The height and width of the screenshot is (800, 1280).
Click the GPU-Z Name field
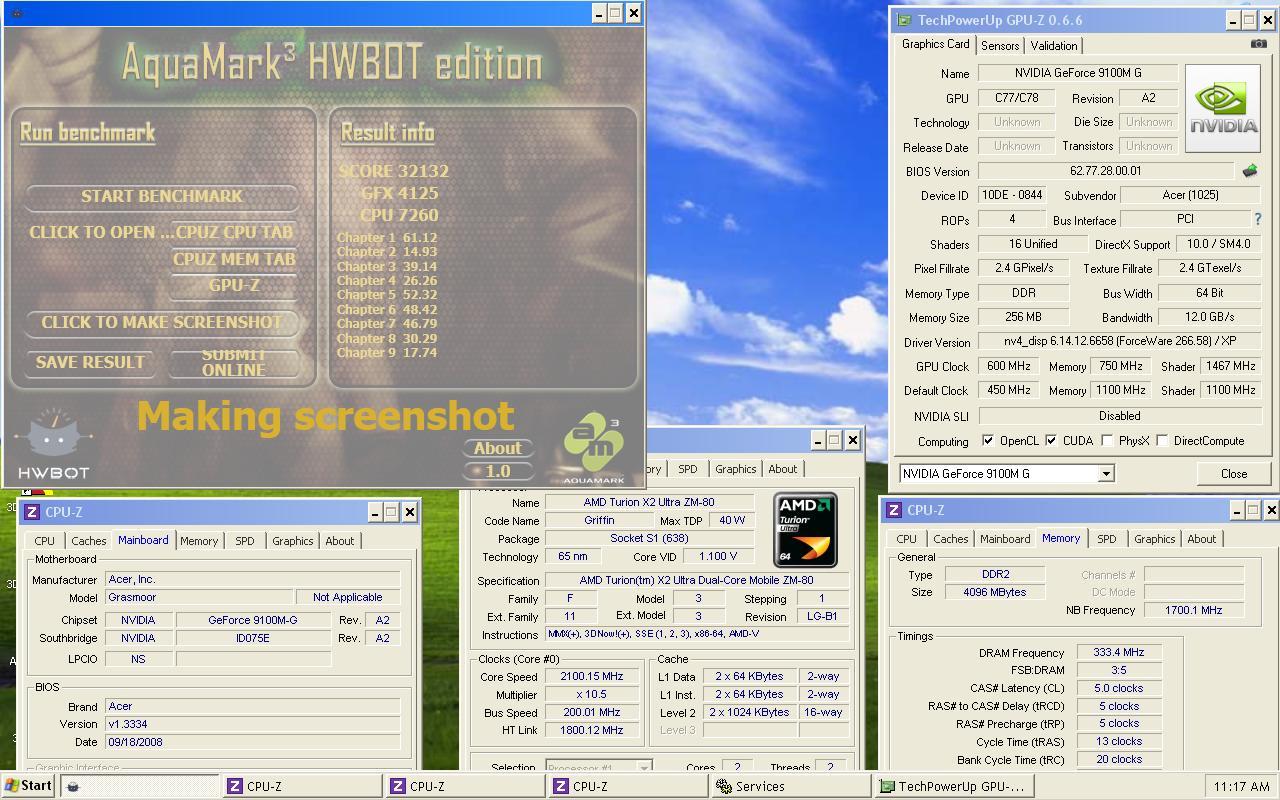click(x=1078, y=73)
